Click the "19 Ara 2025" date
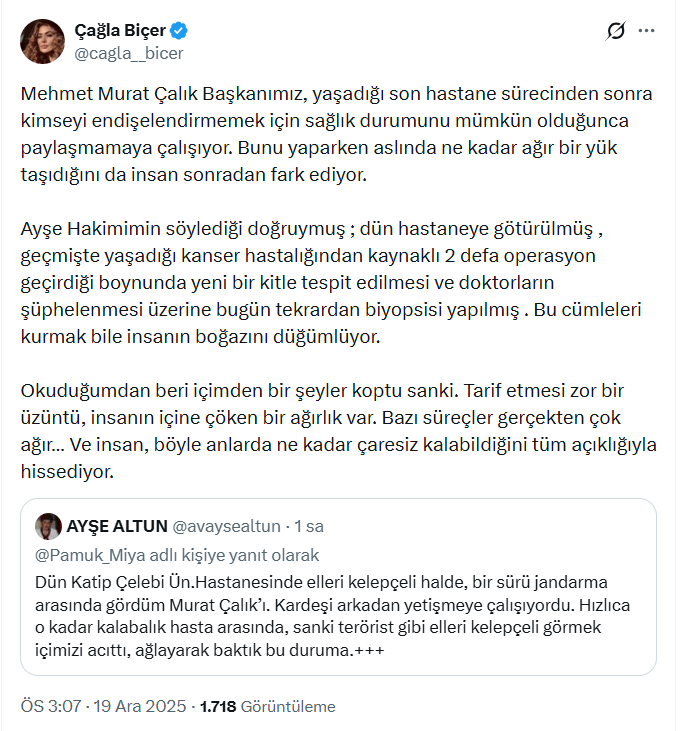 point(139,706)
